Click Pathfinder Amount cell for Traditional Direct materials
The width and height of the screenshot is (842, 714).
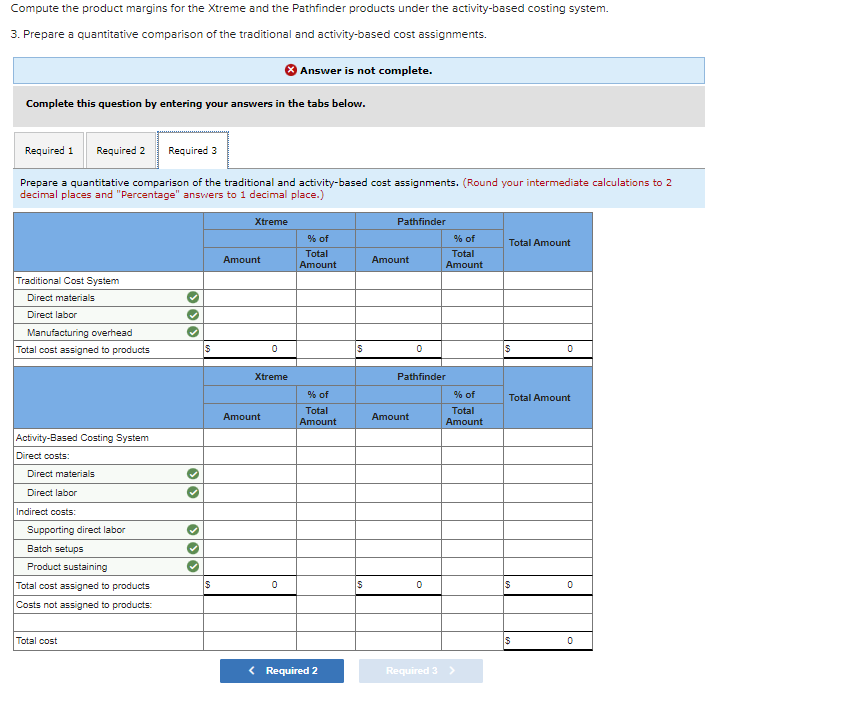pyautogui.click(x=398, y=297)
